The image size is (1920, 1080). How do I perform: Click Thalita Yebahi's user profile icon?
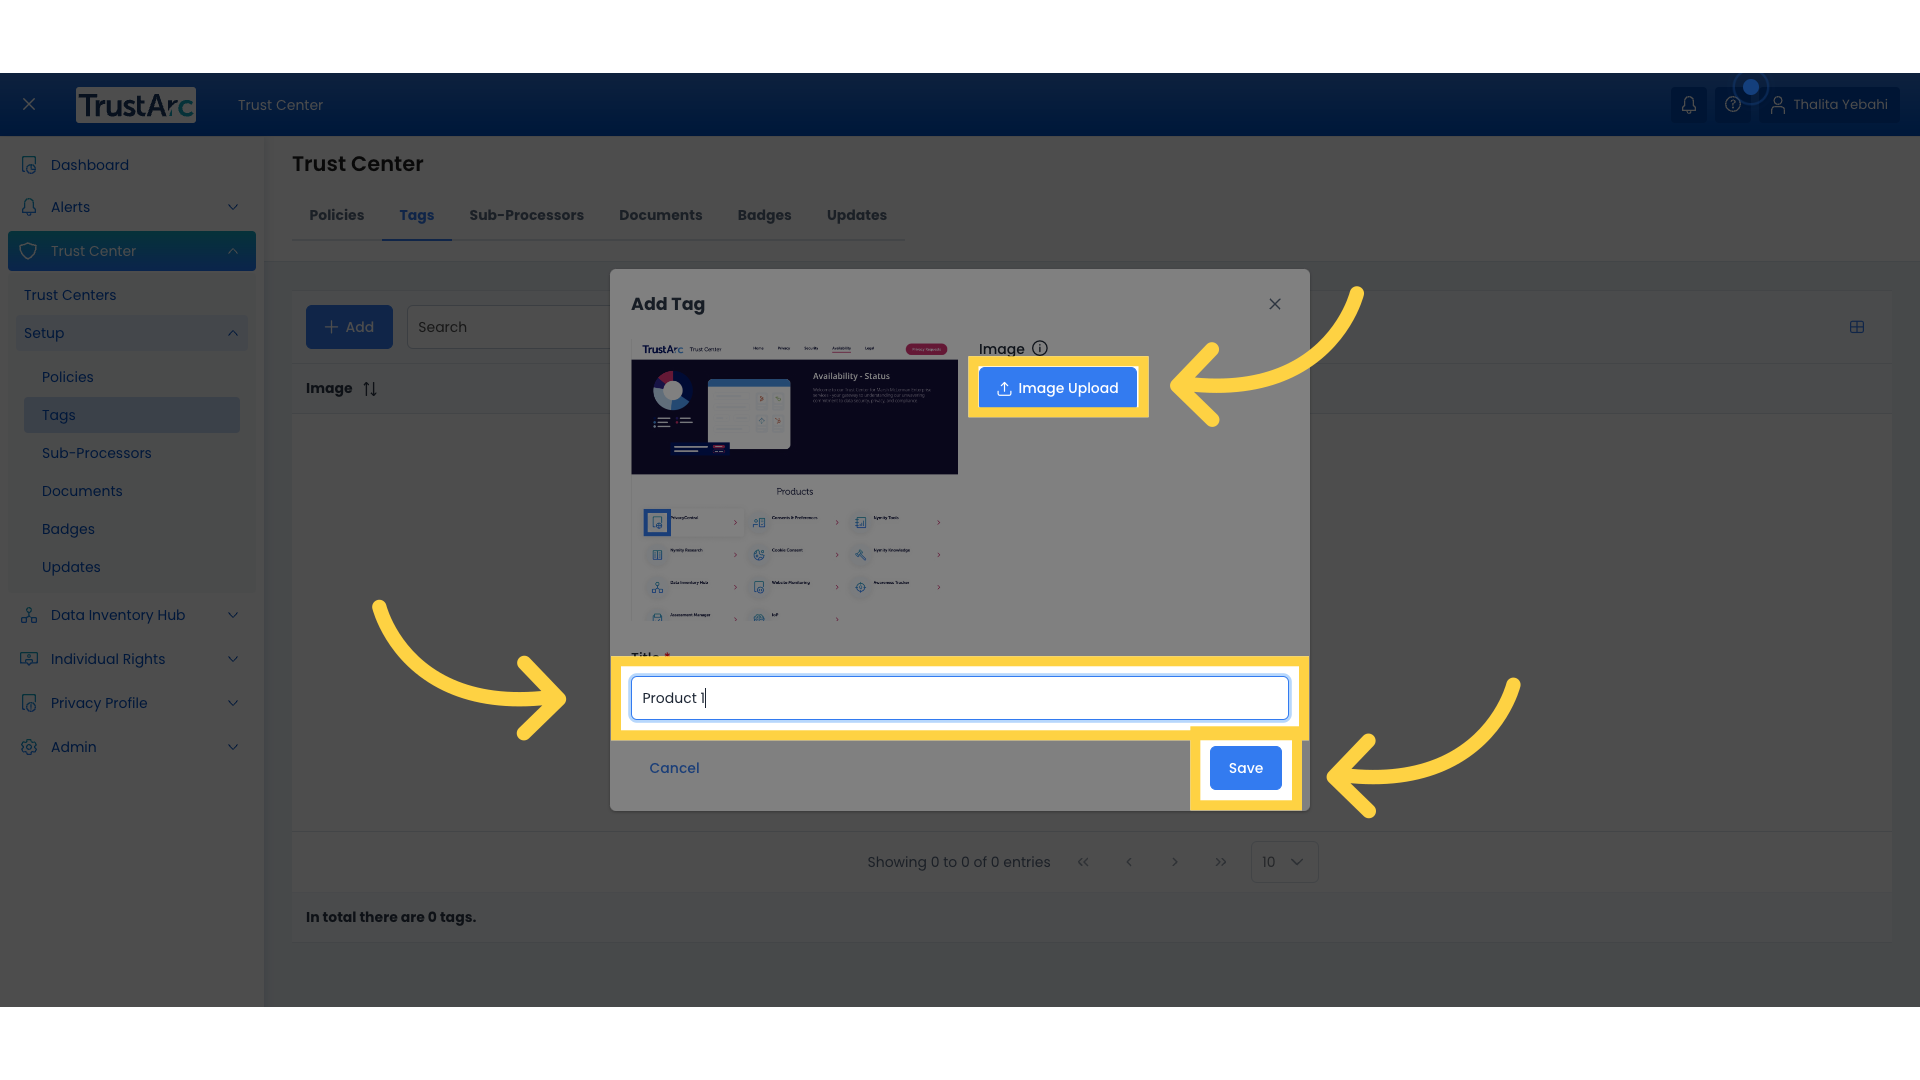(1780, 104)
